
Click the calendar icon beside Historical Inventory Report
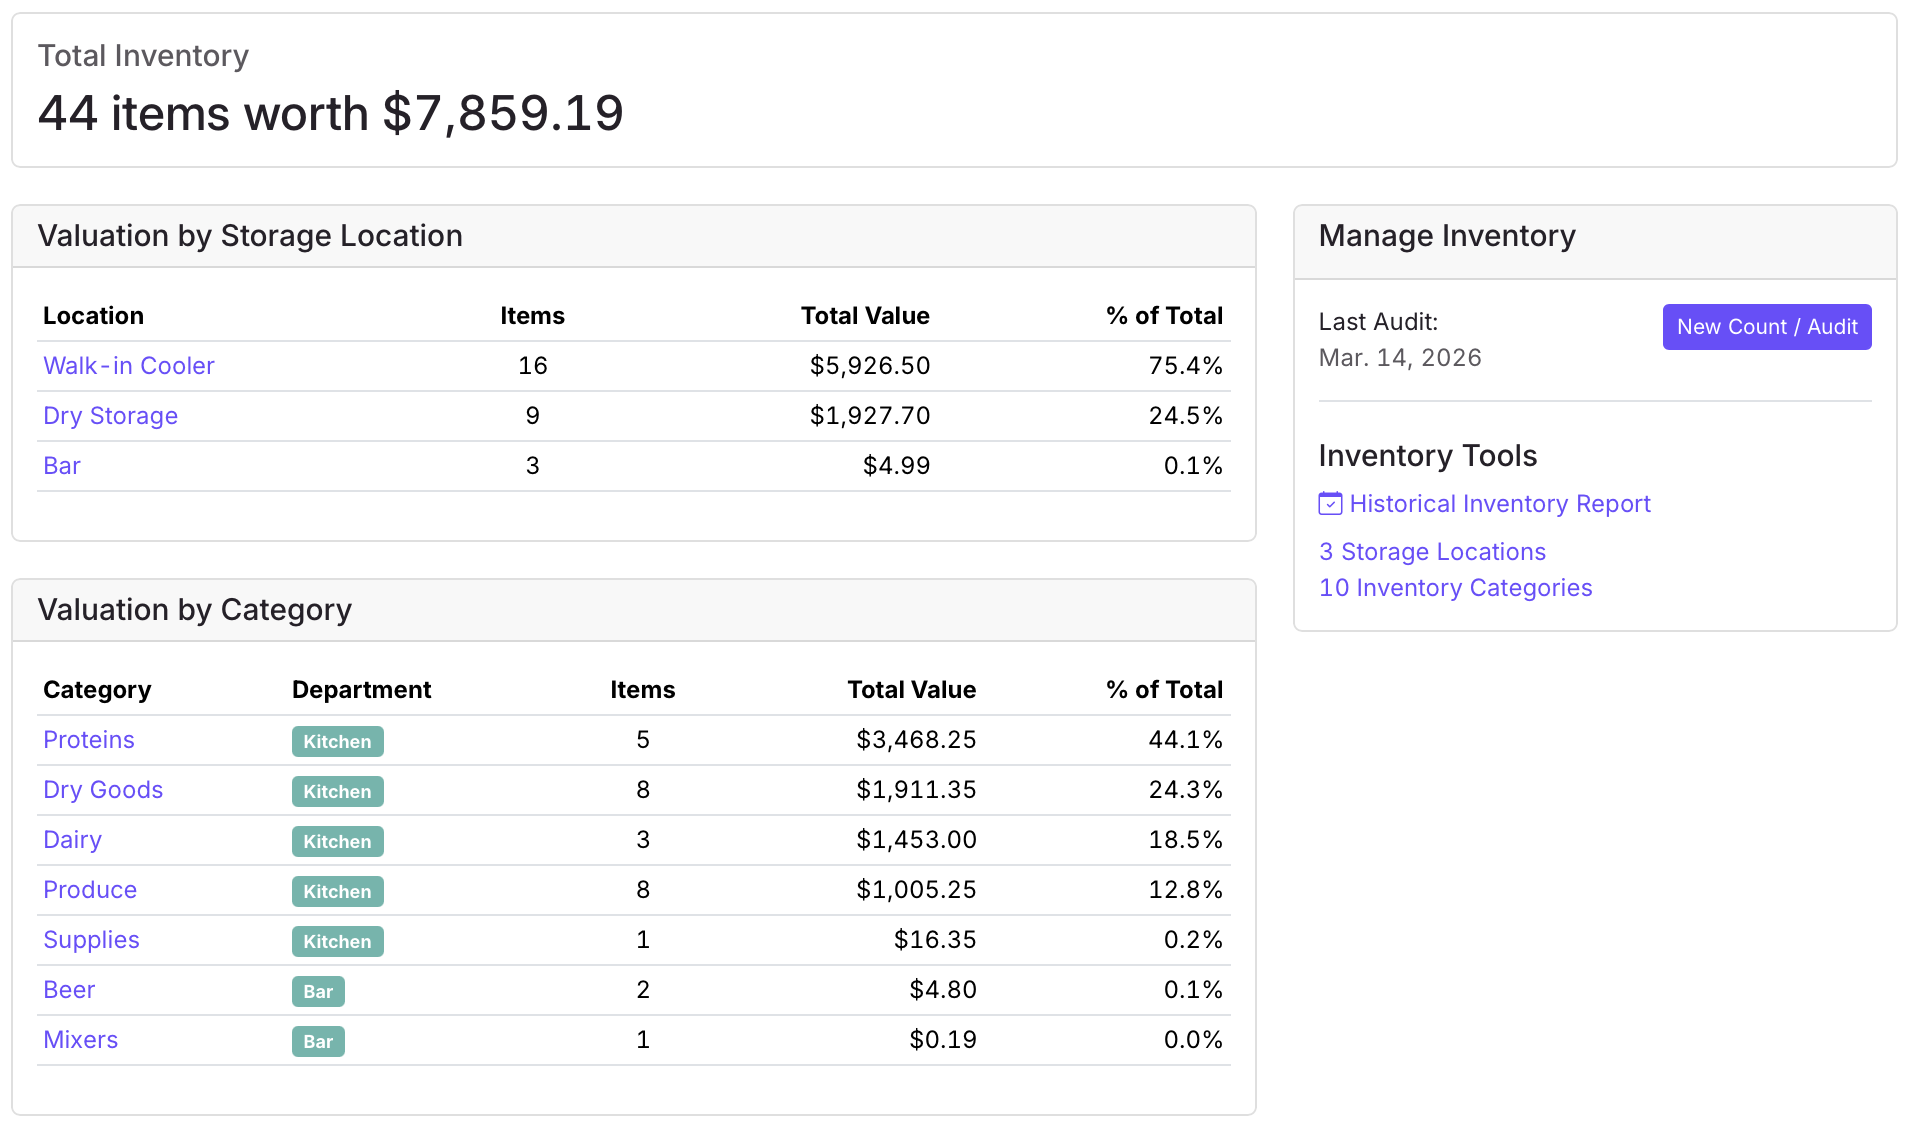click(x=1330, y=503)
